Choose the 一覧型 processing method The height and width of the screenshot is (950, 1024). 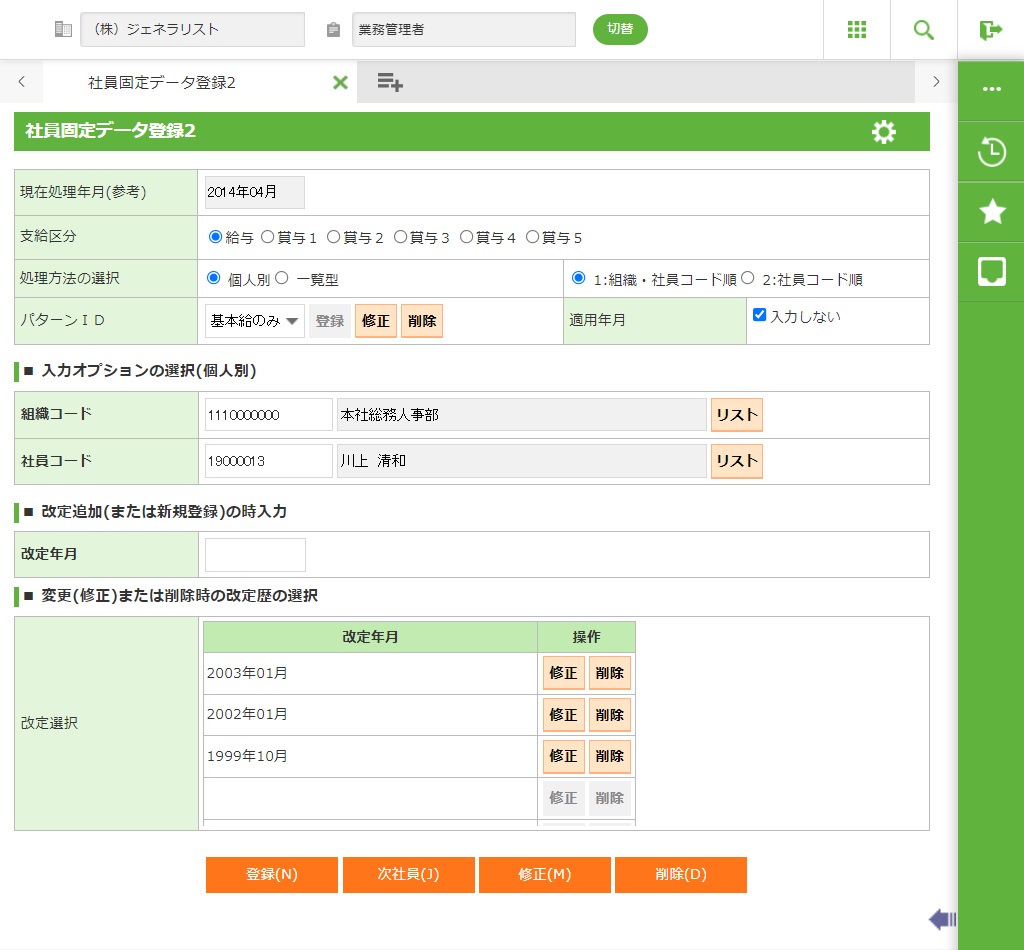(x=282, y=279)
